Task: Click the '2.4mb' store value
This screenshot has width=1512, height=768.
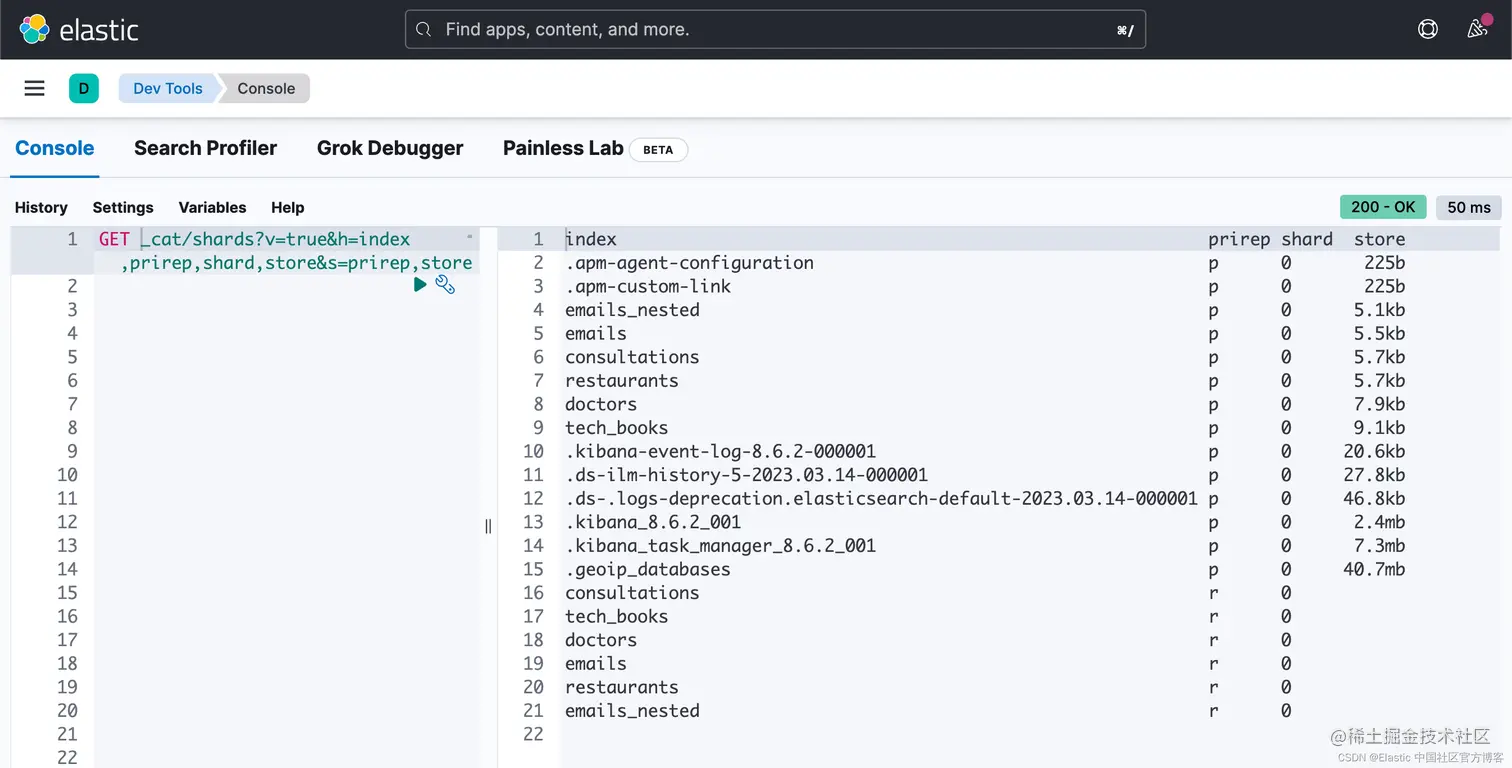Action: 1379,522
